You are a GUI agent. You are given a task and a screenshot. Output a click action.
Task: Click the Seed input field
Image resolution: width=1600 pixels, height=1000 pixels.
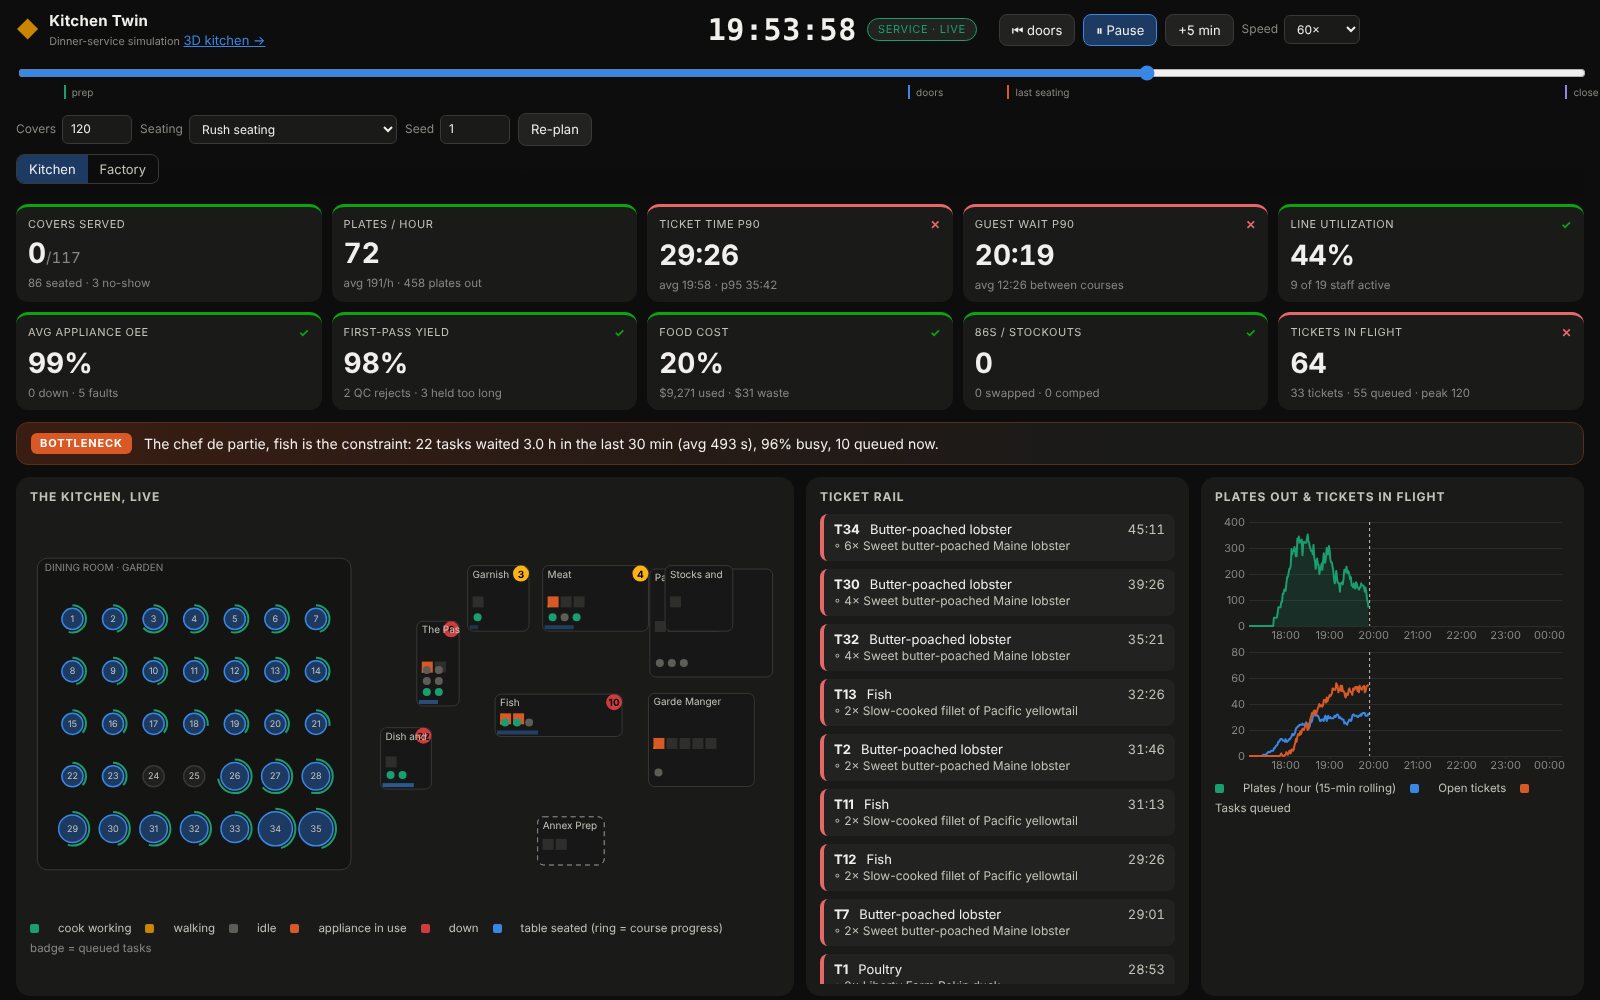tap(475, 130)
